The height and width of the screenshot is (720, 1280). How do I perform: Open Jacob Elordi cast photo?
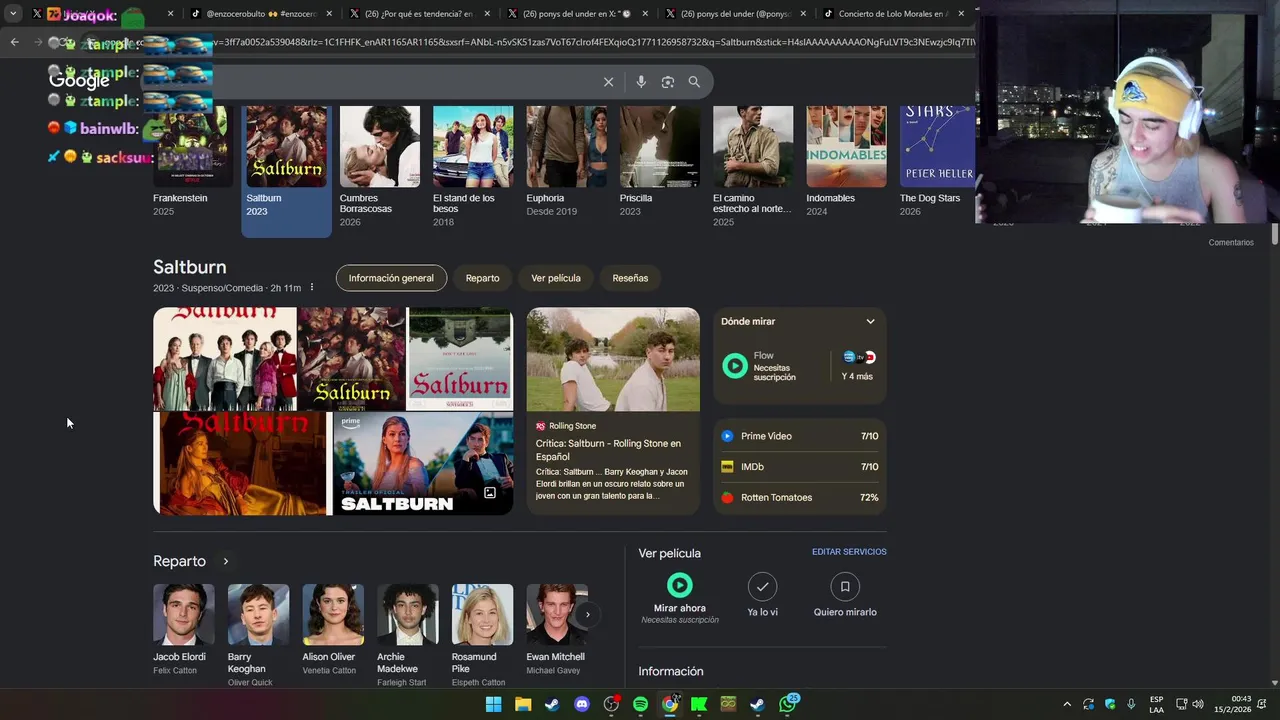pyautogui.click(x=184, y=615)
